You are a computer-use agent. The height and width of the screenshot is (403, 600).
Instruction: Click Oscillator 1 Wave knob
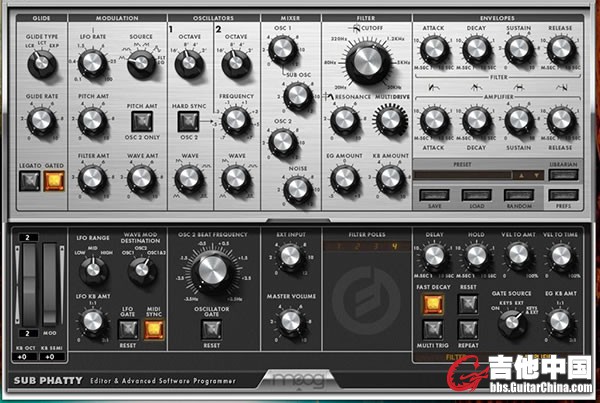(189, 179)
